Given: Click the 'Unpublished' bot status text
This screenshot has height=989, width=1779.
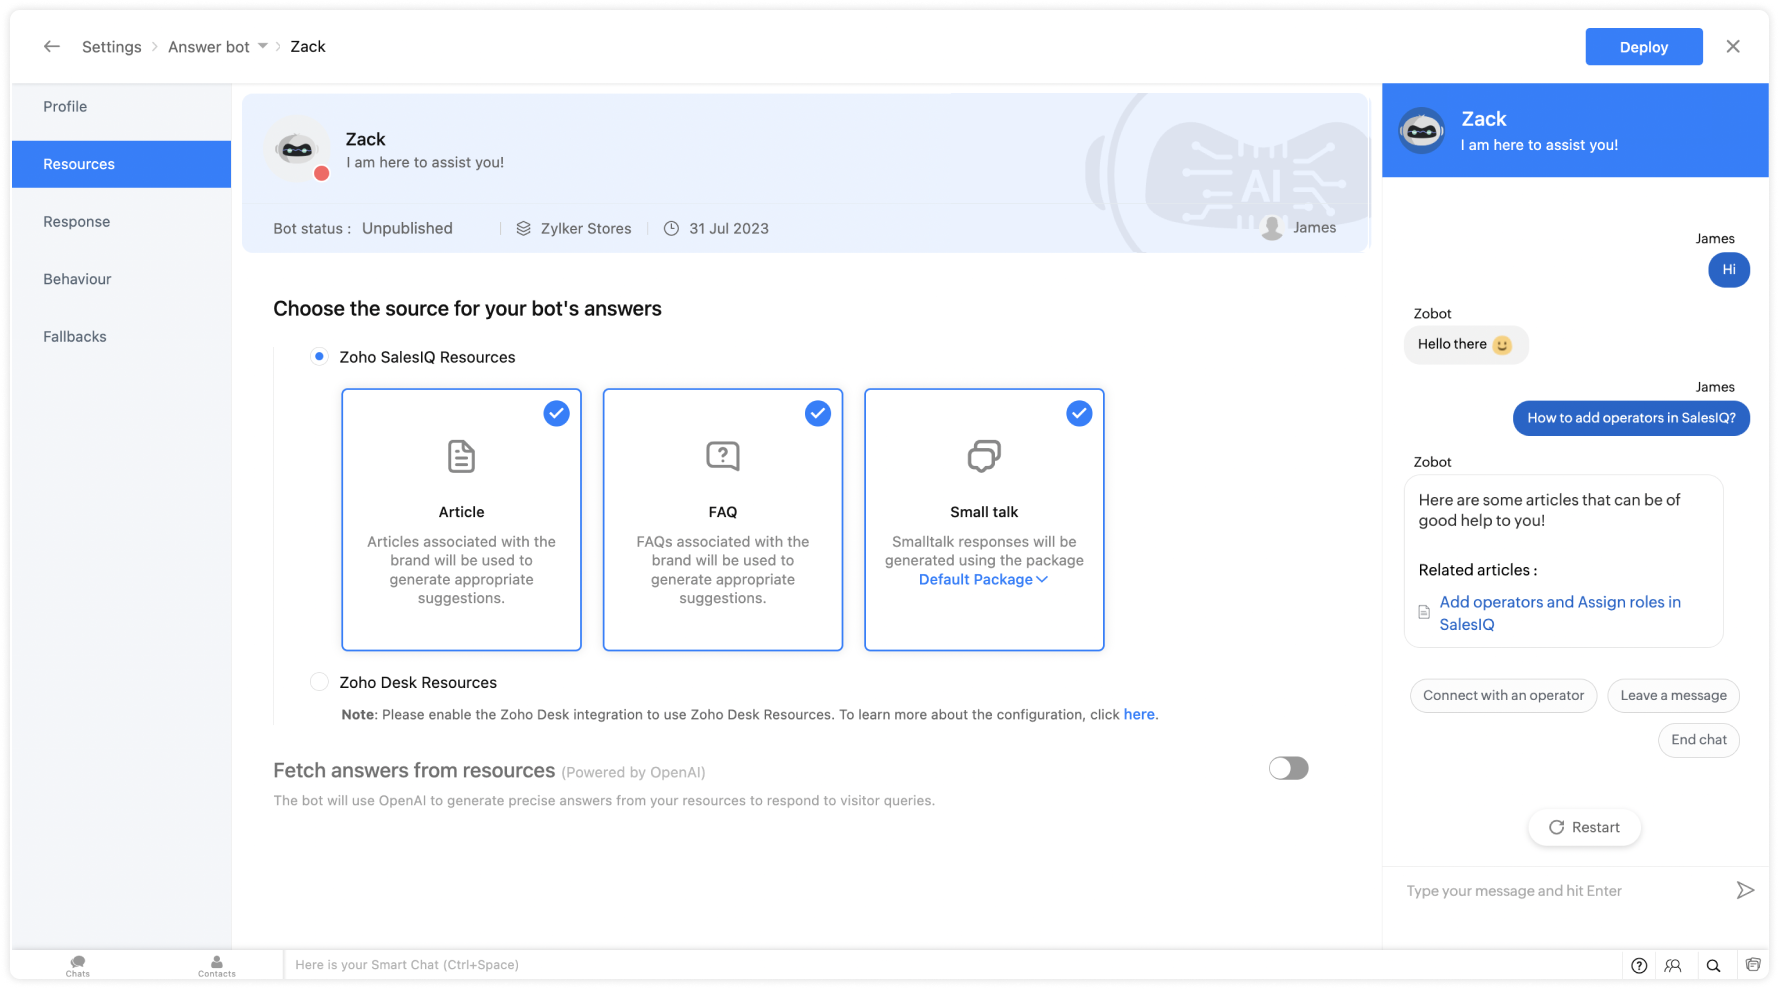Looking at the screenshot, I should tap(407, 228).
